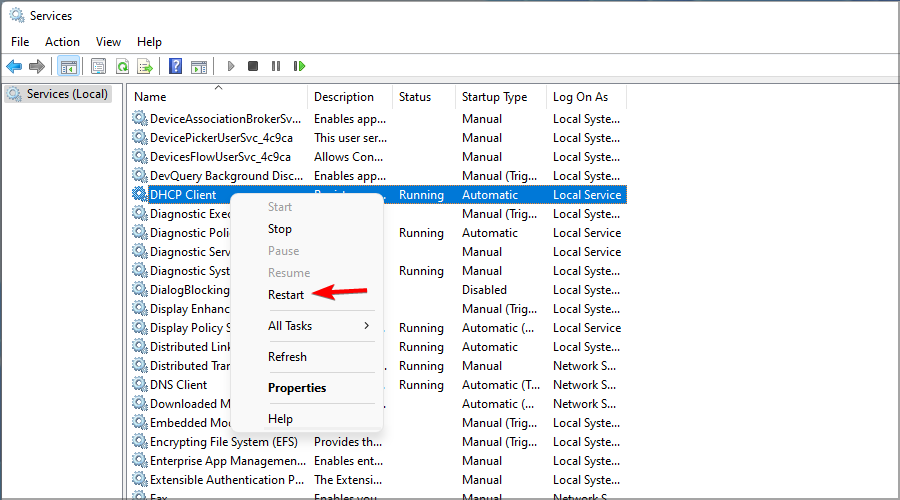Image resolution: width=900 pixels, height=500 pixels.
Task: Toggle Show/Hide Action Pane icon
Action: (x=199, y=67)
